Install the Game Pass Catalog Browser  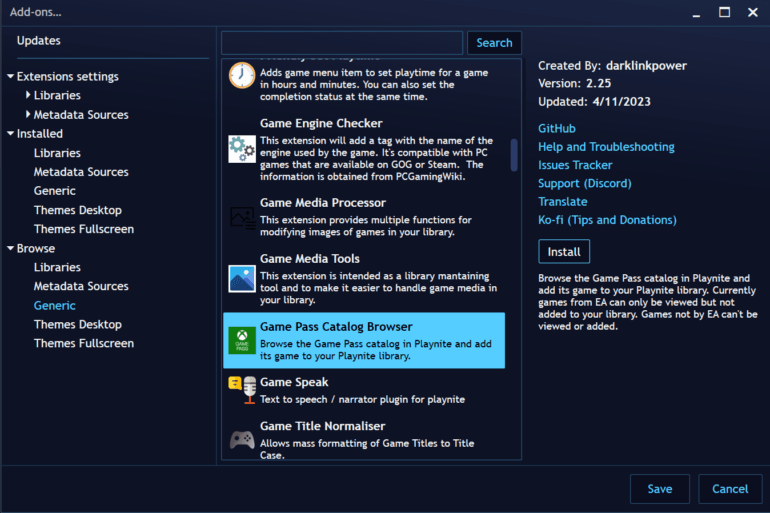tap(564, 252)
